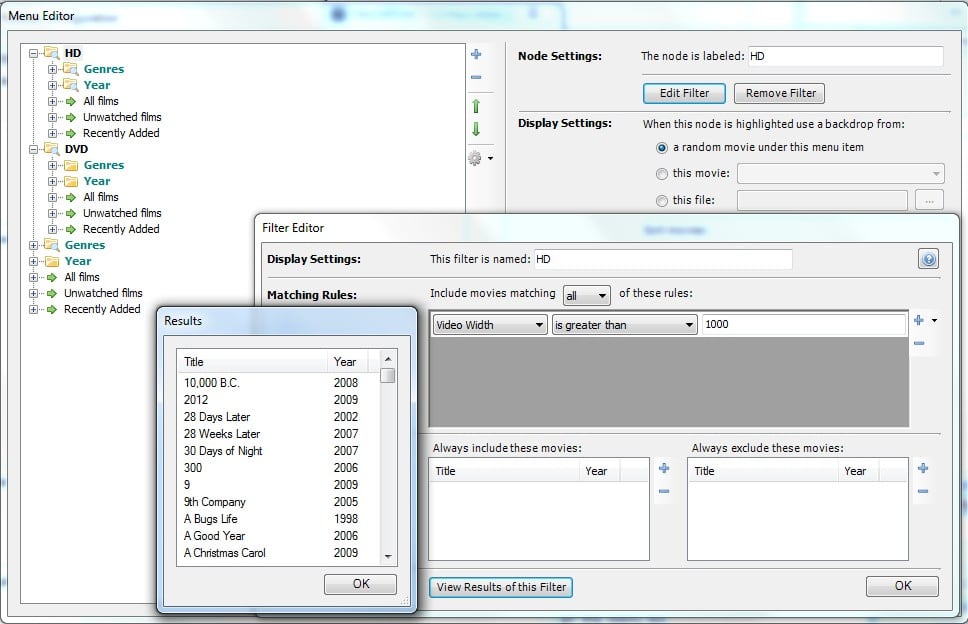Image resolution: width=968 pixels, height=624 pixels.
Task: Click the blue plus icon beside menu tree
Action: pyautogui.click(x=476, y=54)
